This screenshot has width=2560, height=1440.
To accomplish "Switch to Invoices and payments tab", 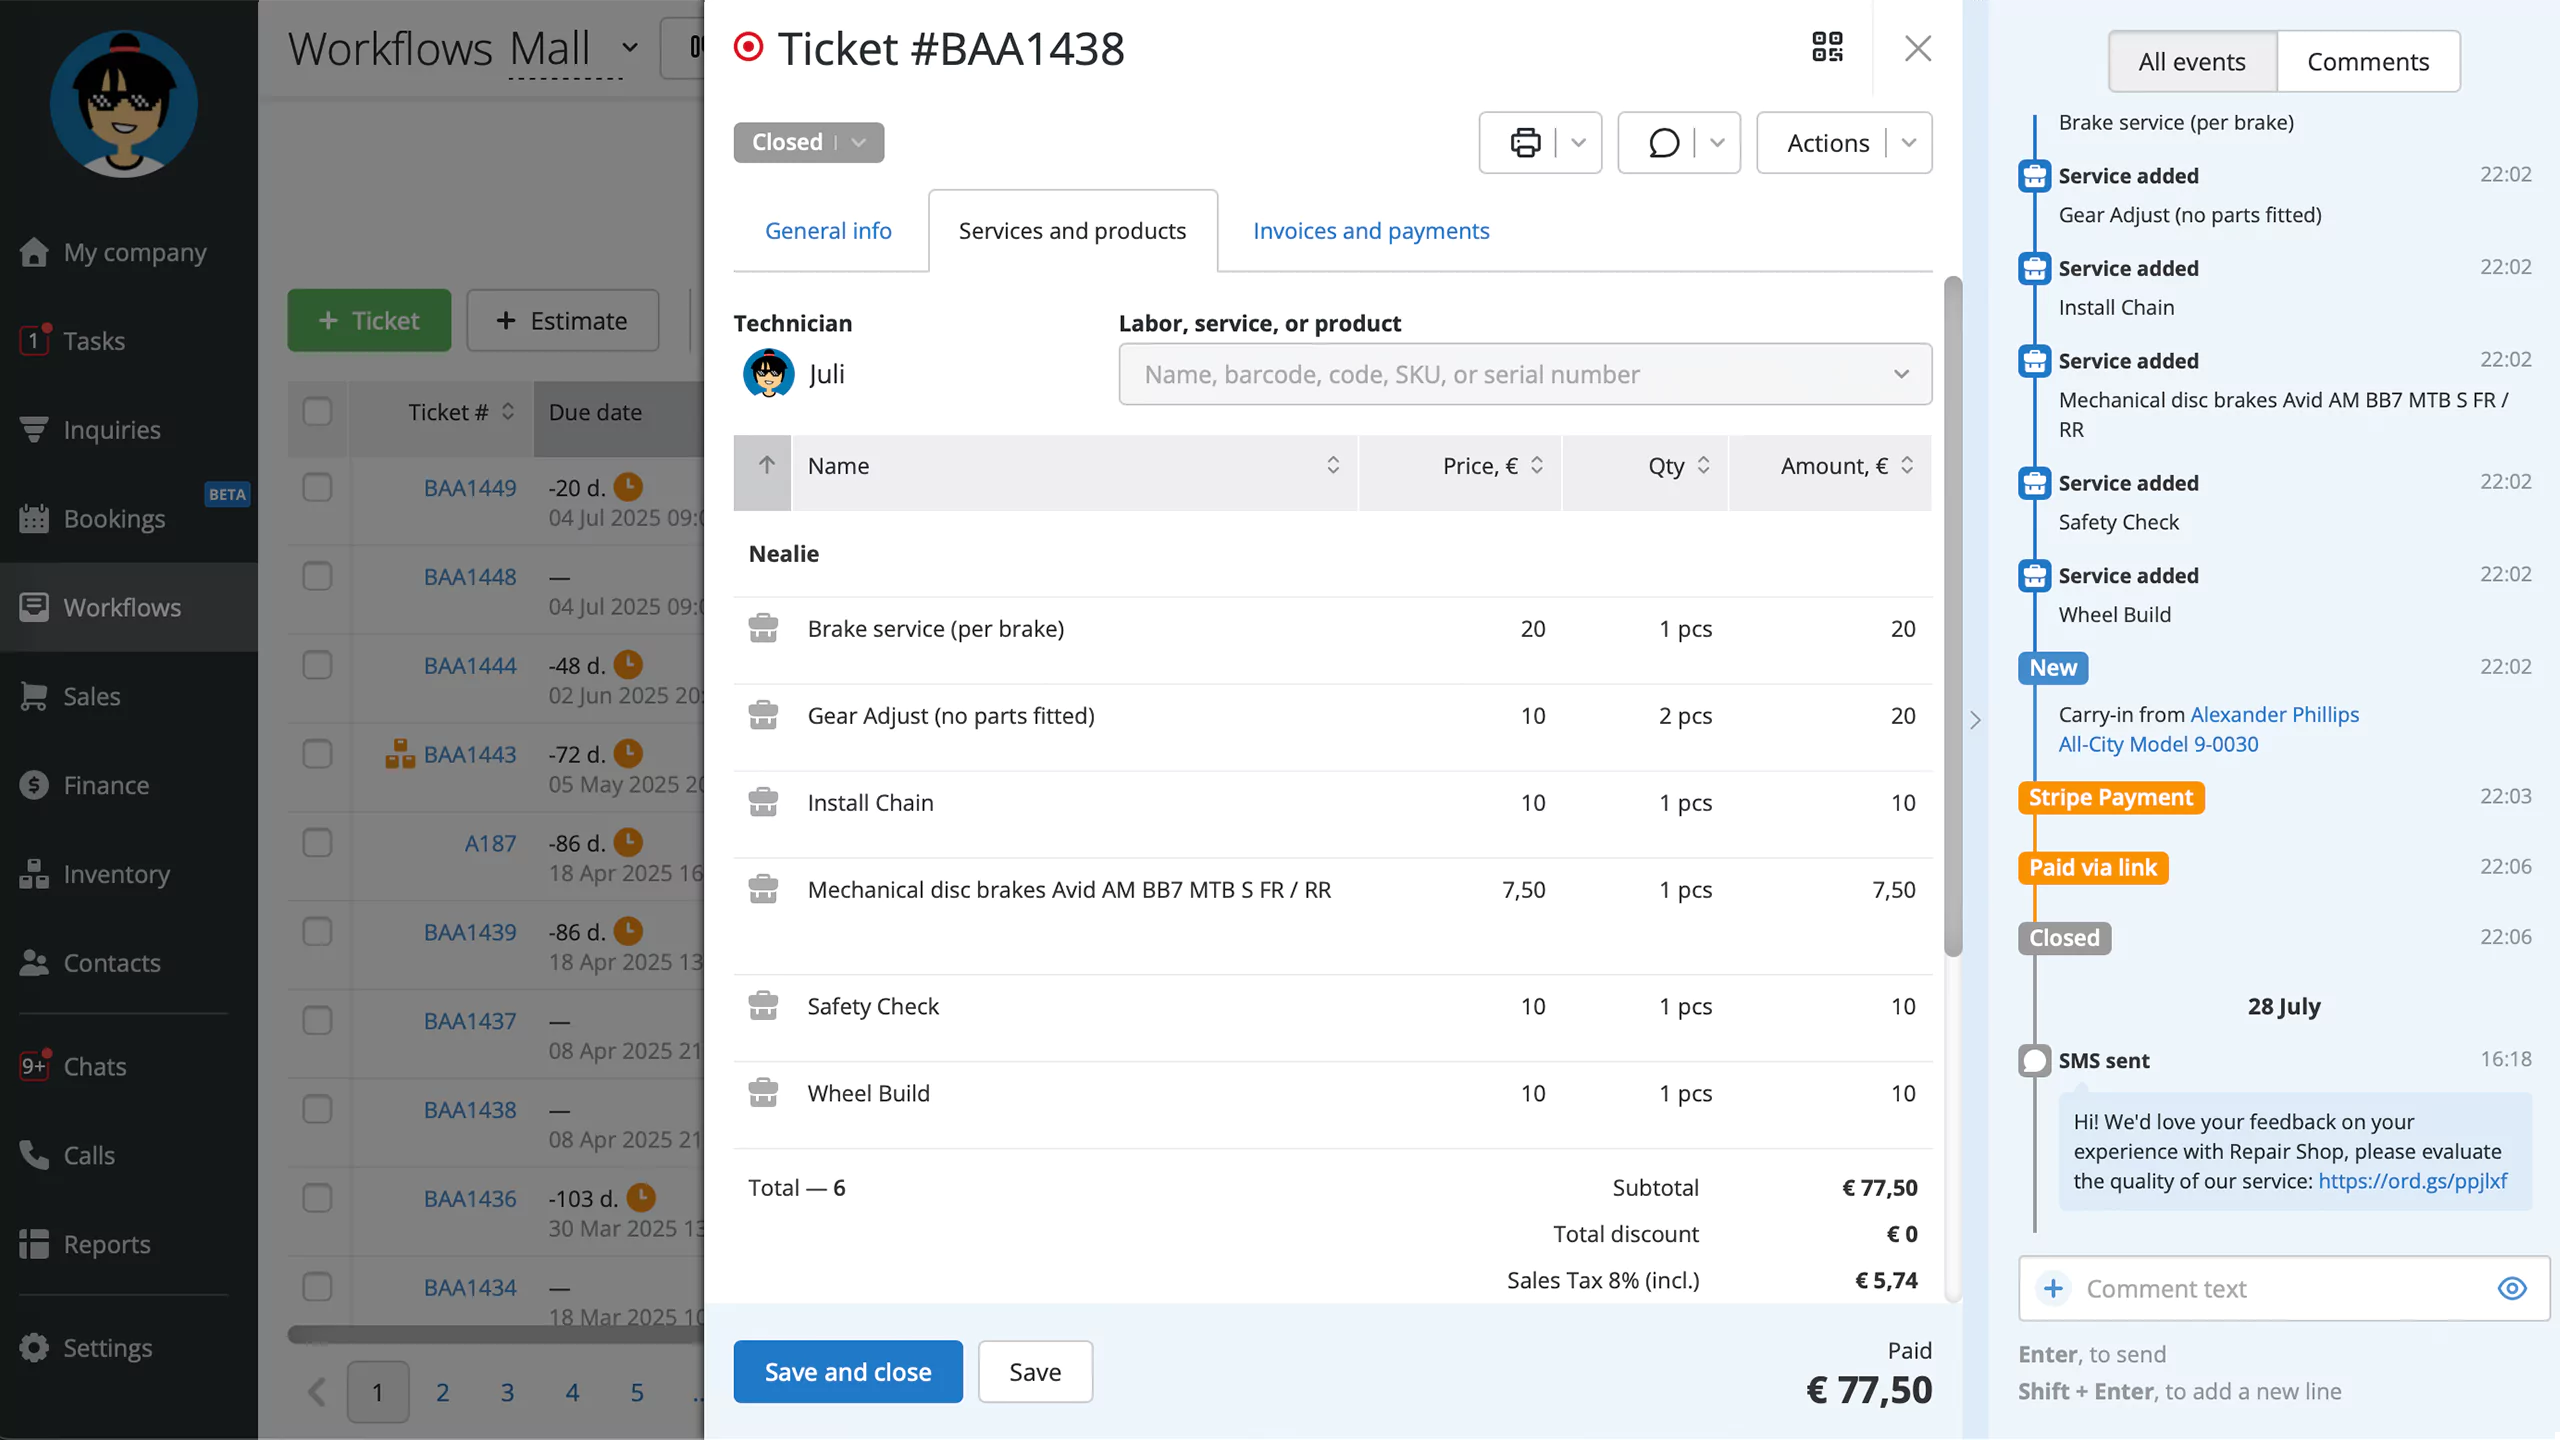I will coord(1370,231).
